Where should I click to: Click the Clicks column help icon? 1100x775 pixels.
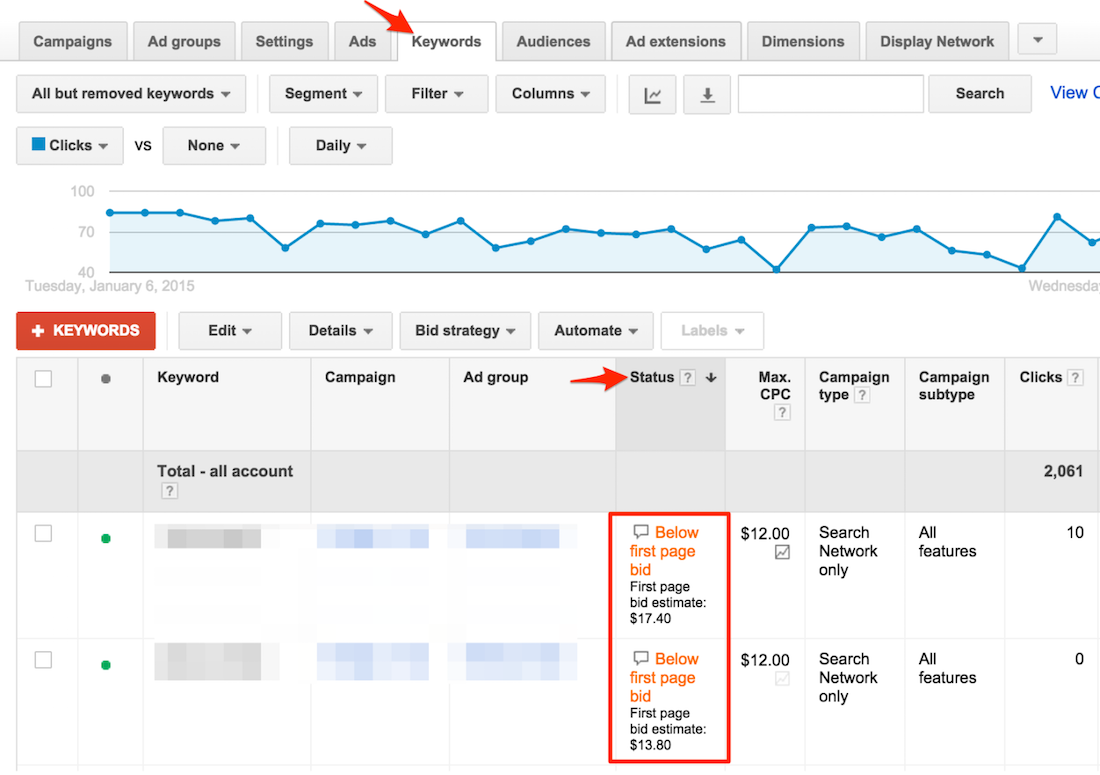pos(1076,377)
